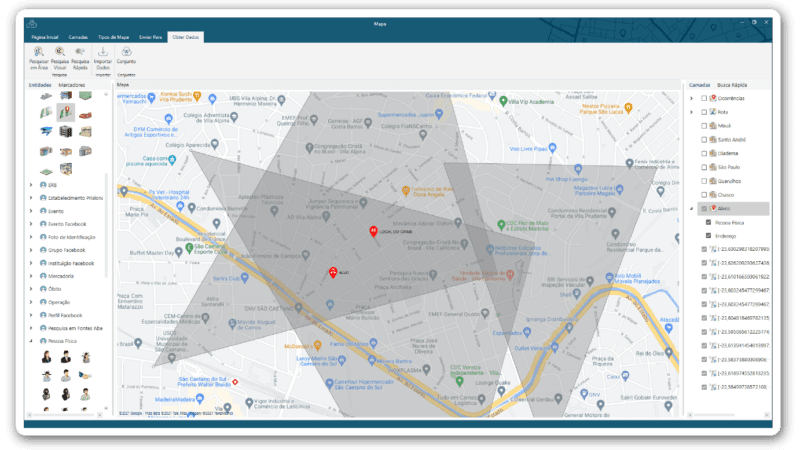Click the Importar Dados icon
Image resolution: width=800 pixels, height=450 pixels.
[103, 52]
